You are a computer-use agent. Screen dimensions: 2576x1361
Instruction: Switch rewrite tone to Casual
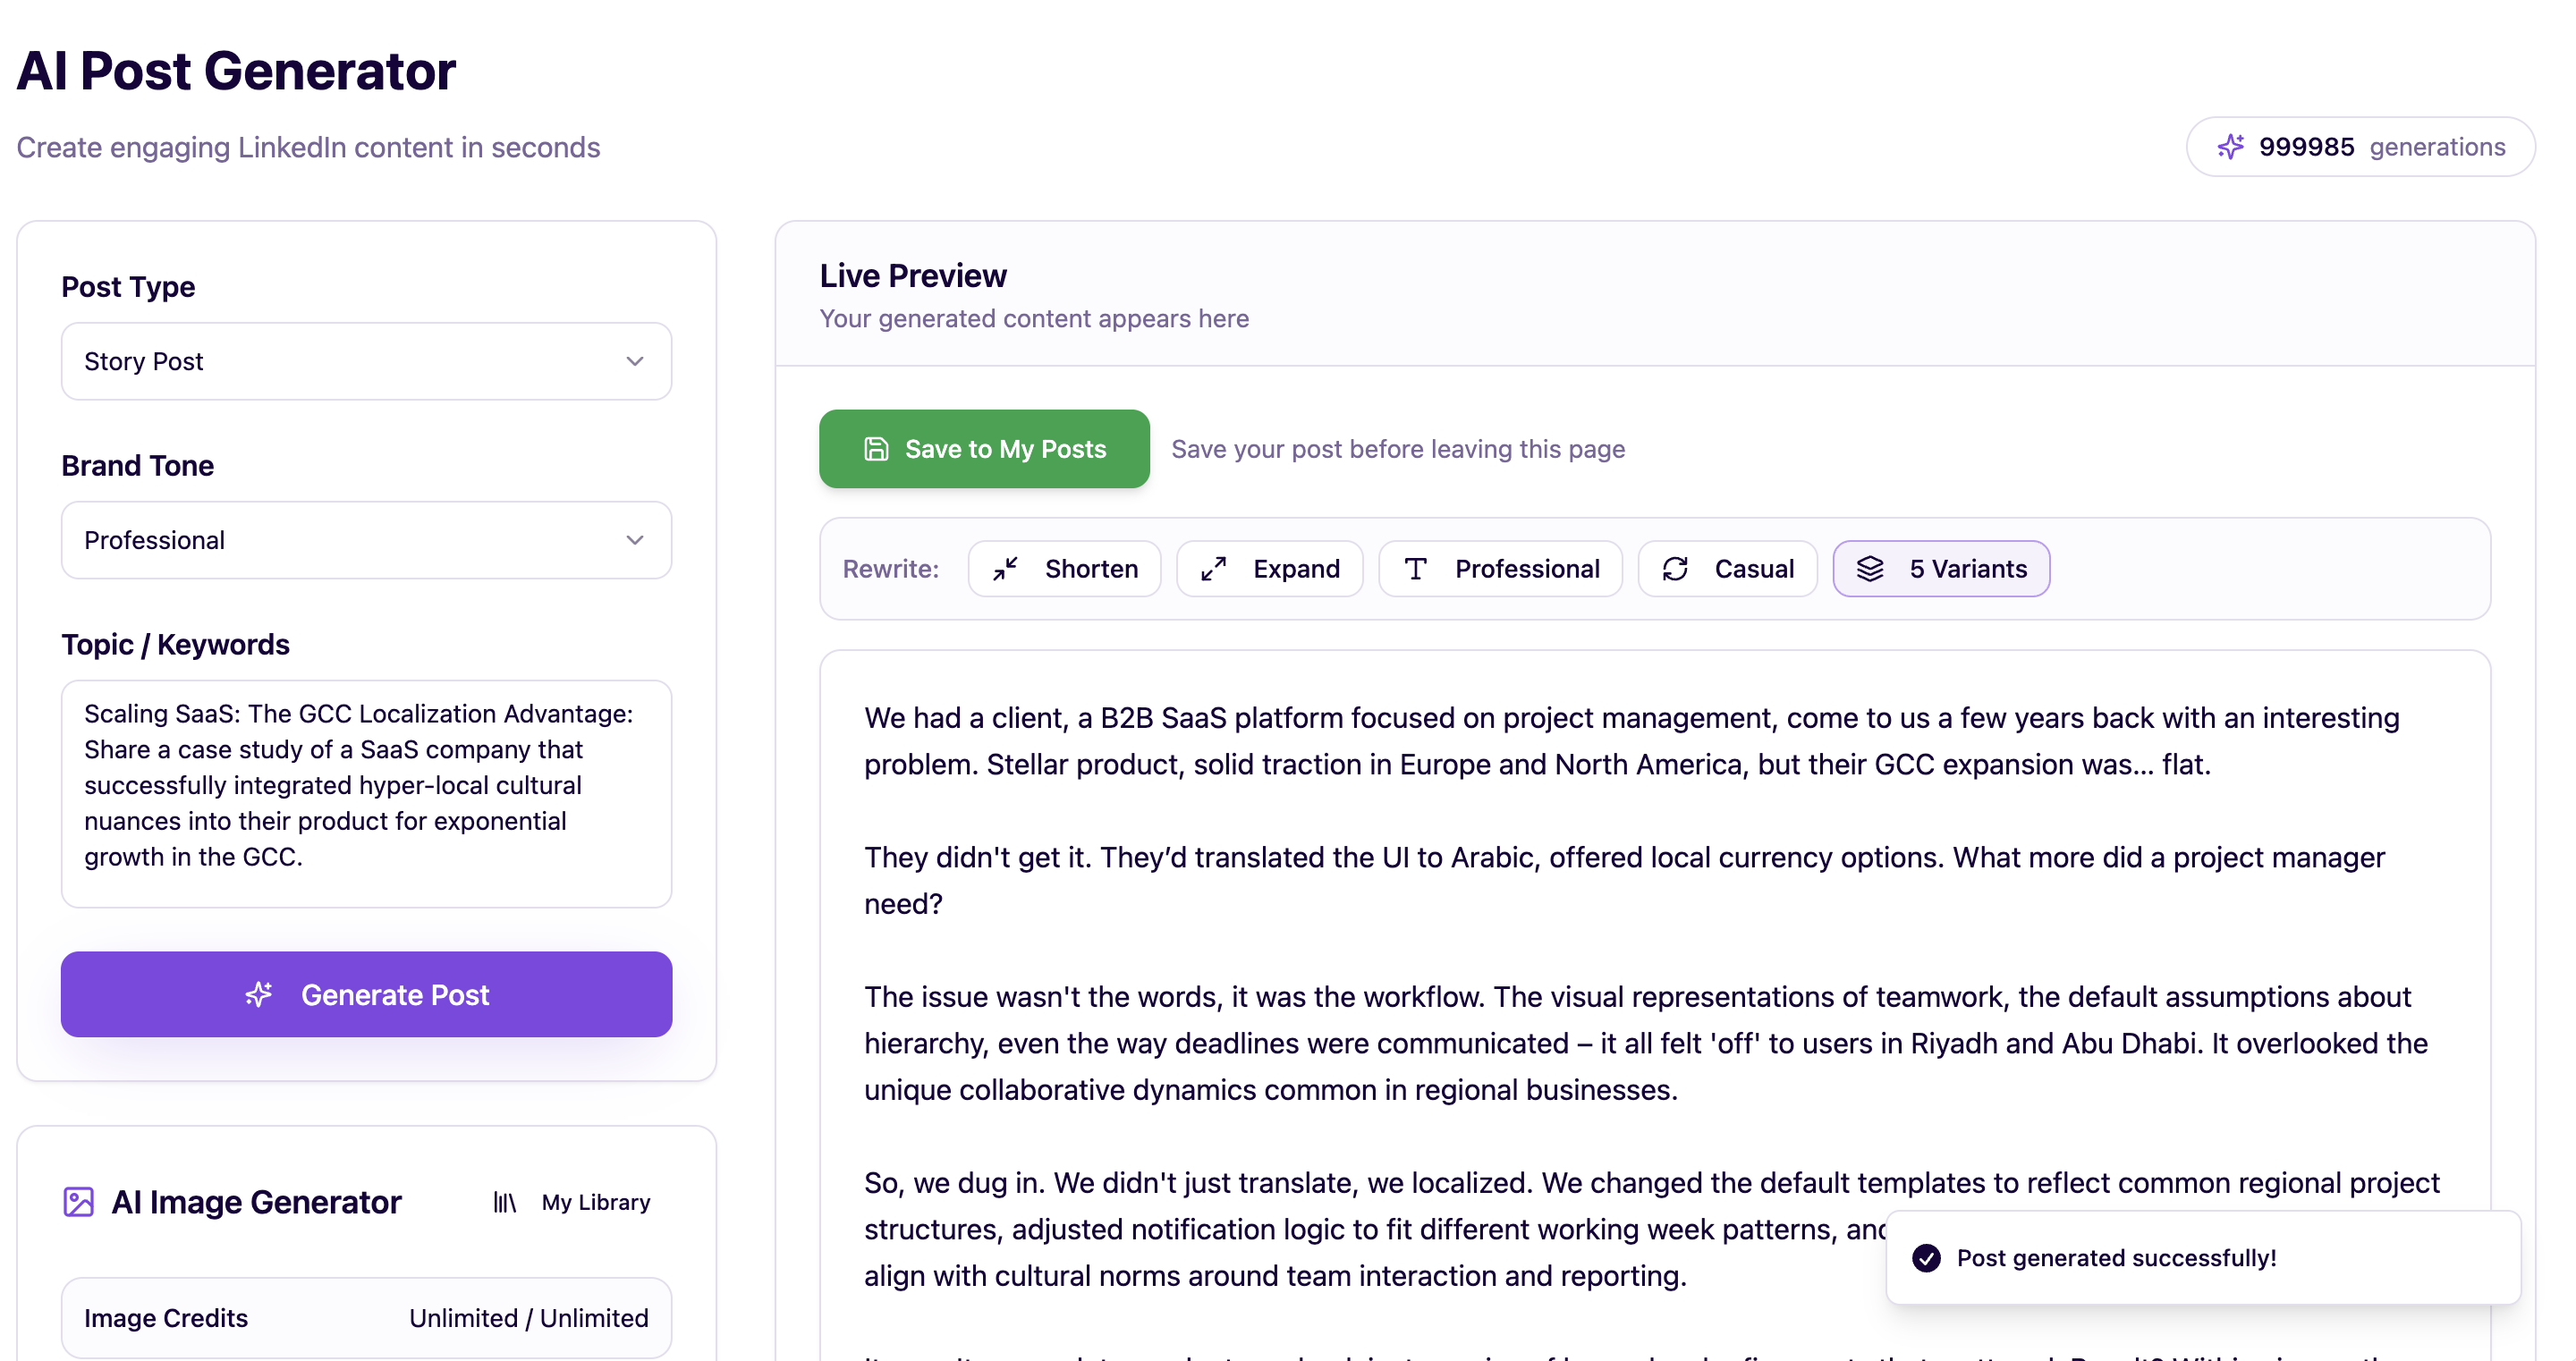[1727, 568]
